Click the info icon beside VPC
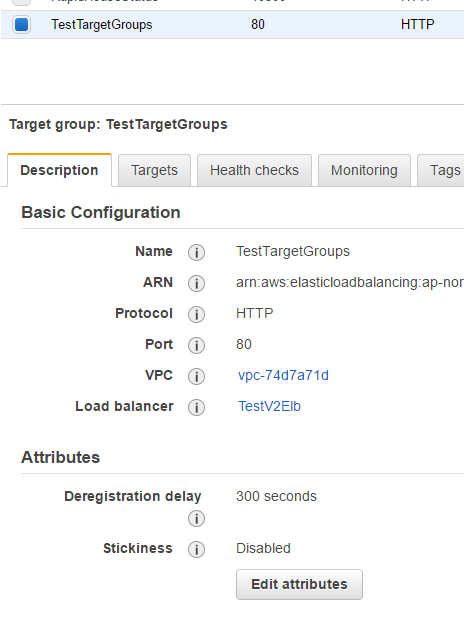Screen dimensions: 464x631 click(x=196, y=376)
